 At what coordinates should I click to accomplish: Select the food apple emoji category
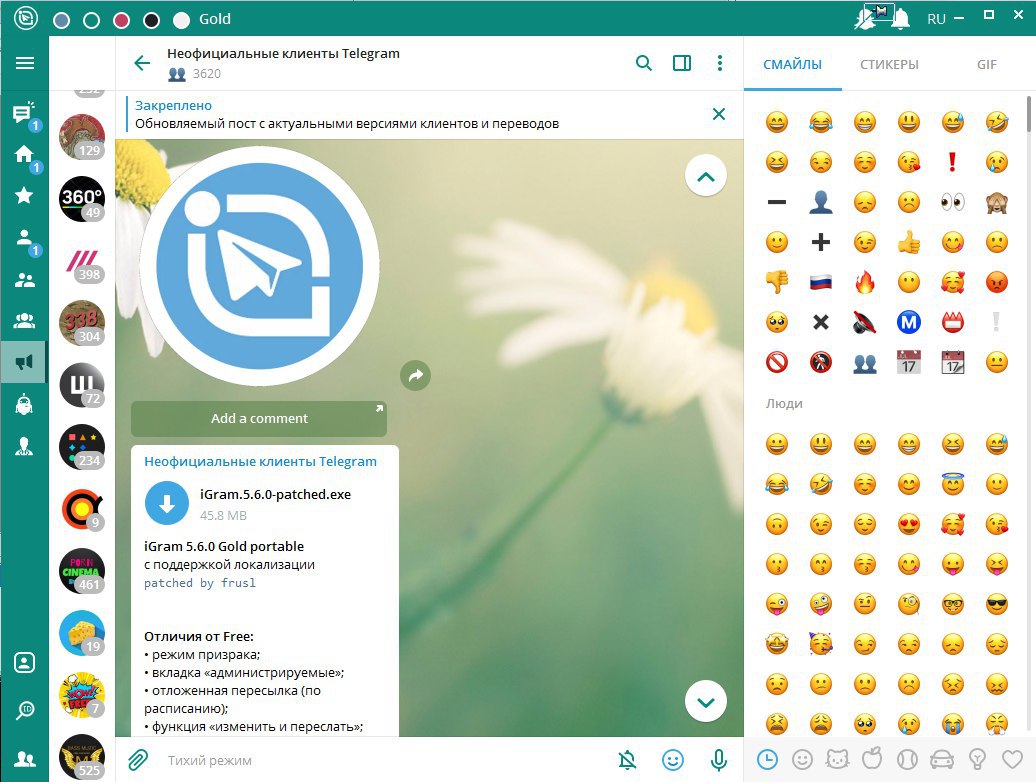point(872,760)
